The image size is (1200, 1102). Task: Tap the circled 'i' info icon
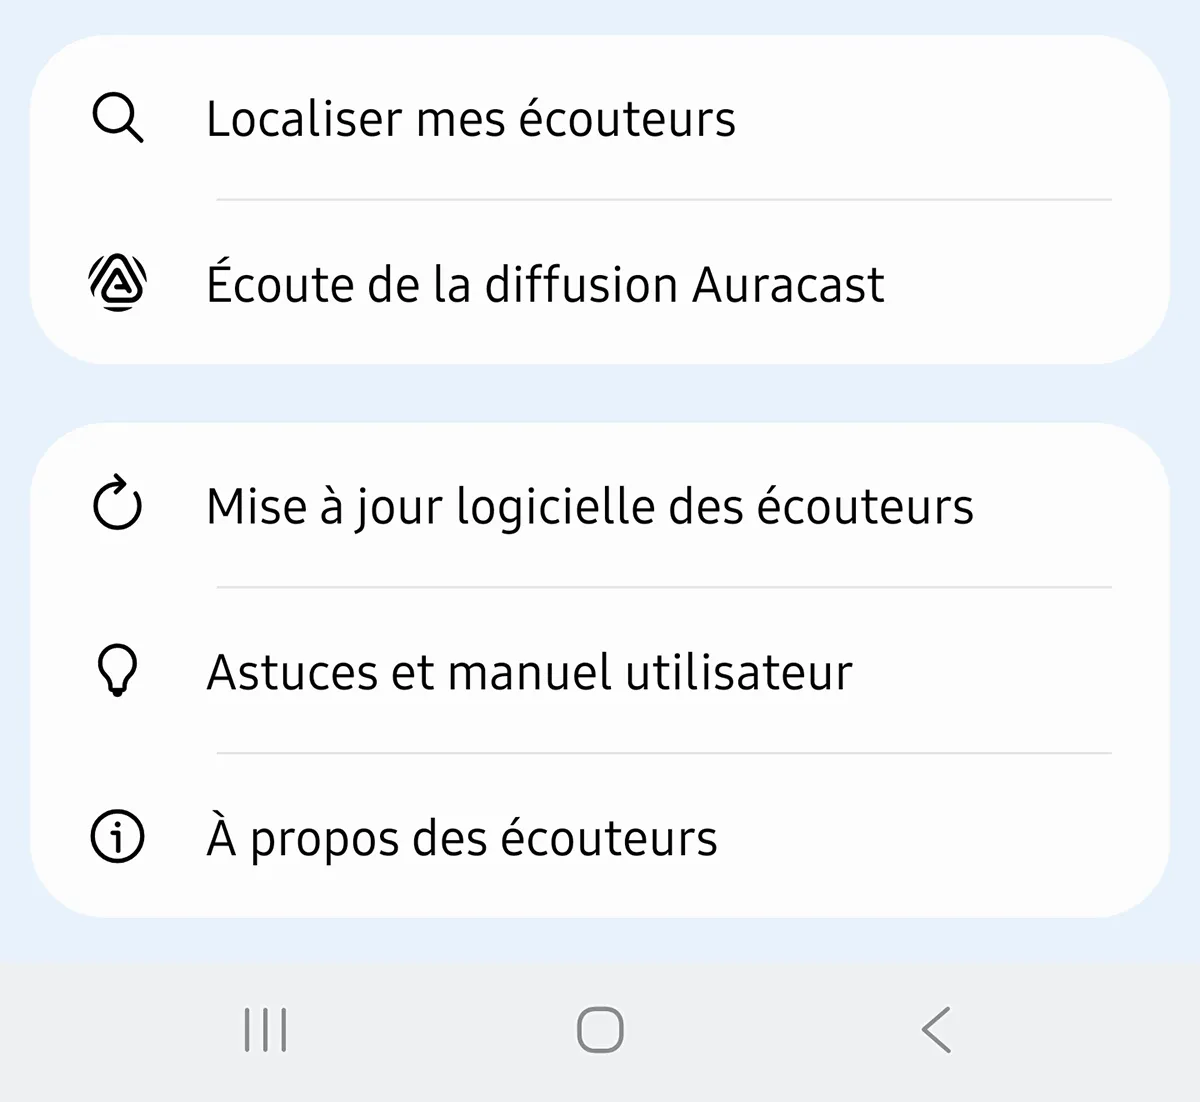[x=117, y=836]
